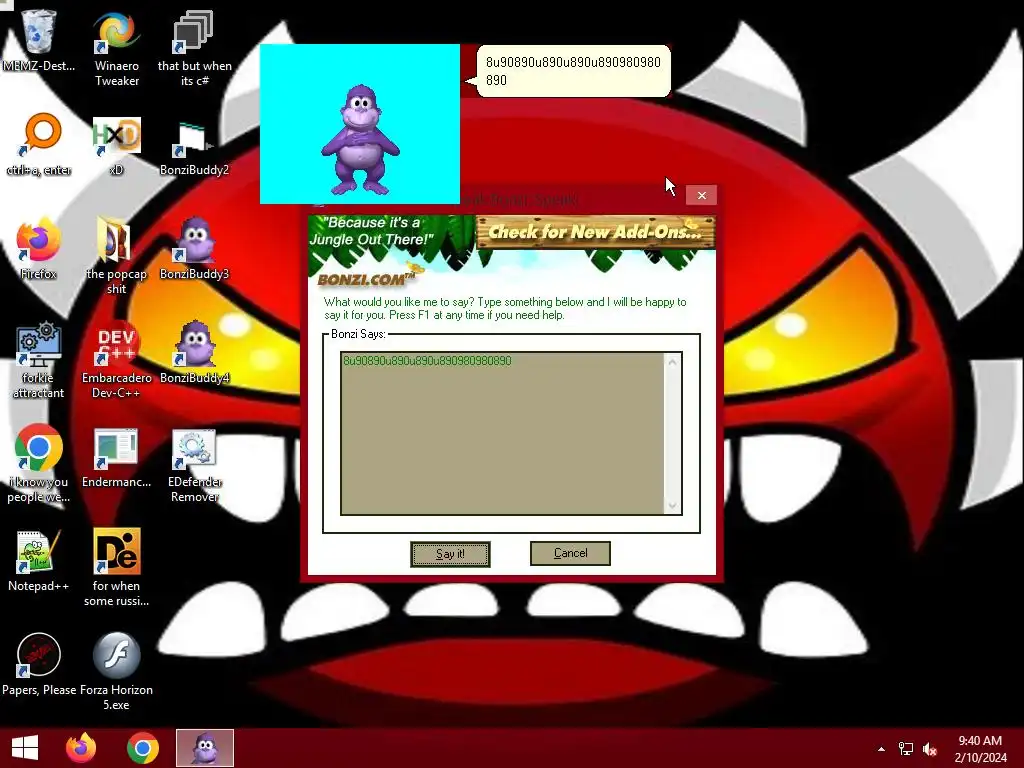The image size is (1024, 768).
Task: Click the Check for New Add-Ons banner
Action: coord(595,232)
